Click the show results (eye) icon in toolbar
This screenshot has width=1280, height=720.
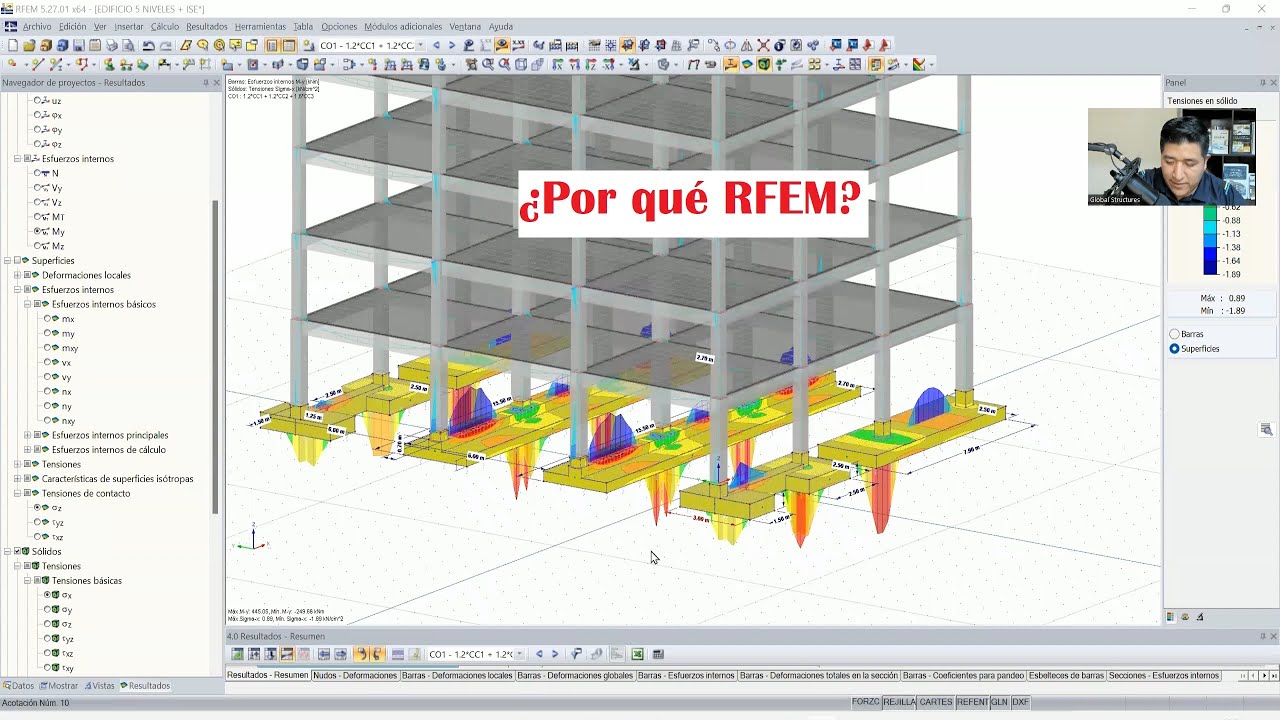pos(501,45)
